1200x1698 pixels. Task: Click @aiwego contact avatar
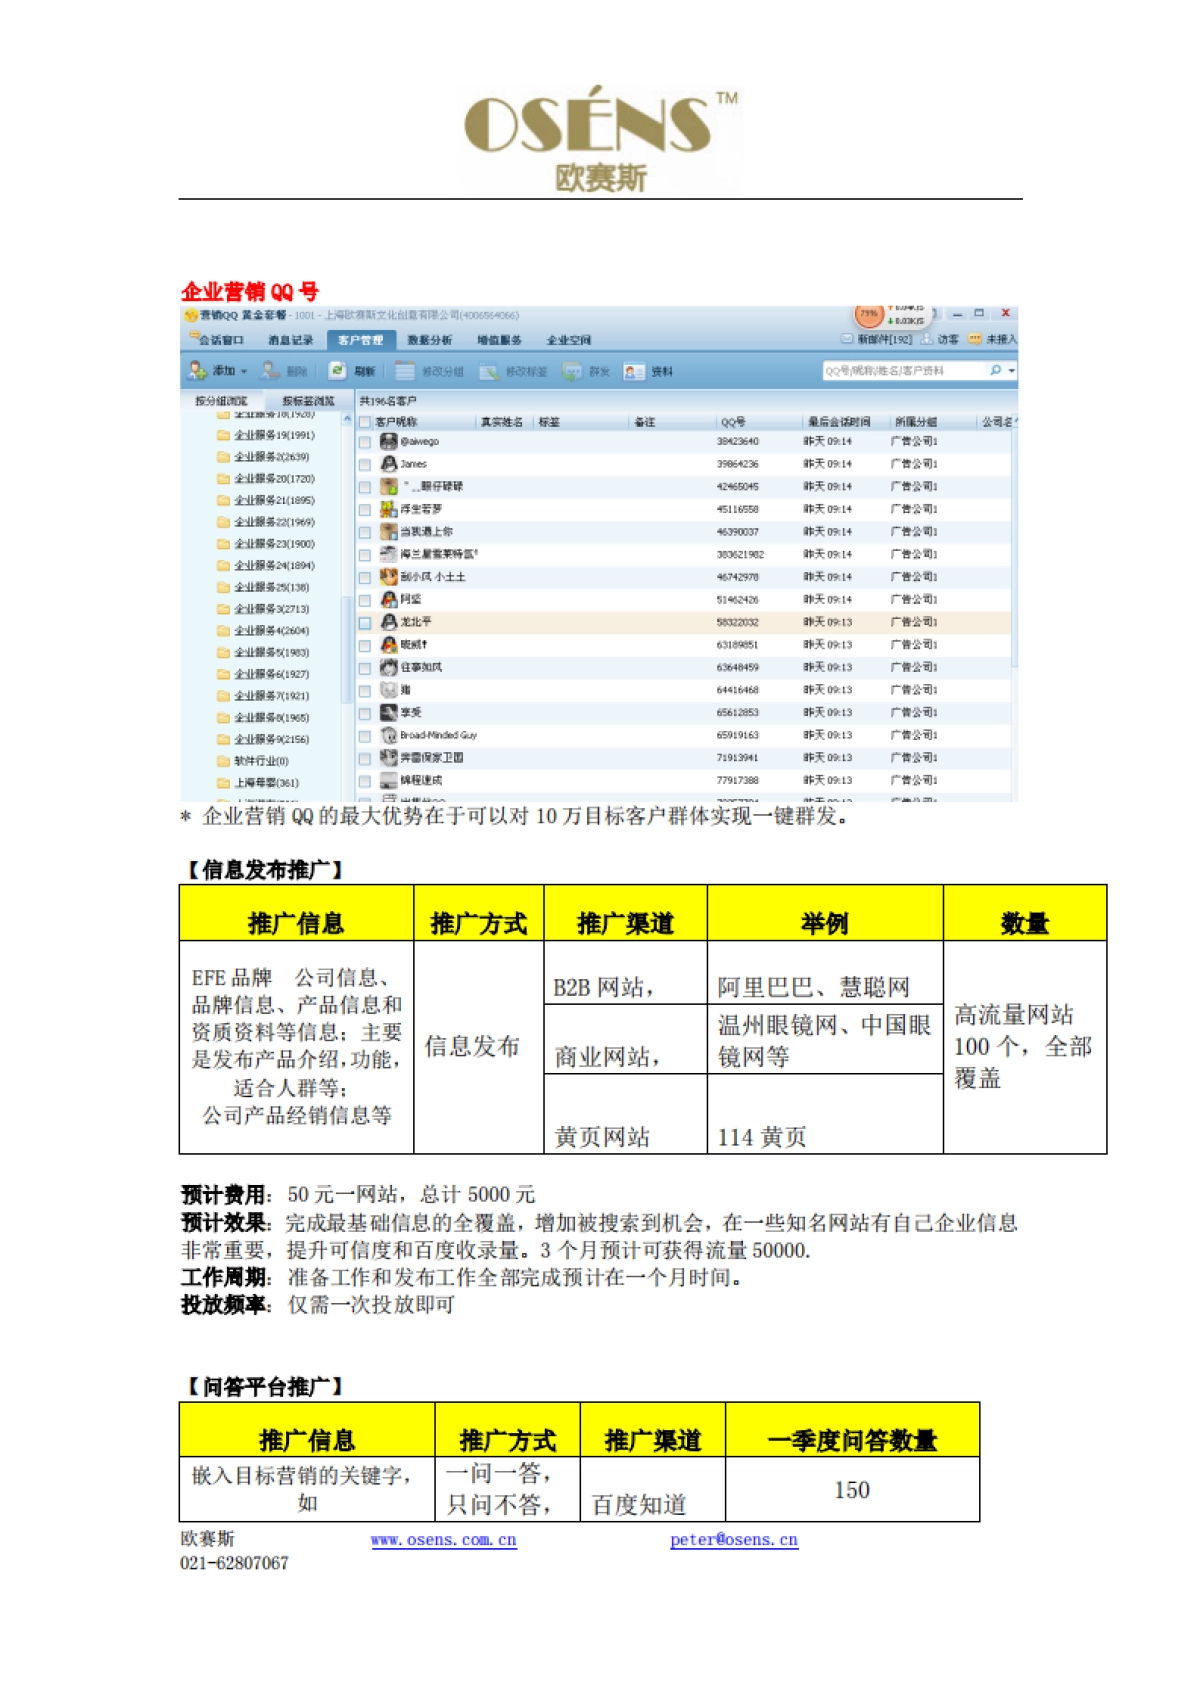click(389, 441)
